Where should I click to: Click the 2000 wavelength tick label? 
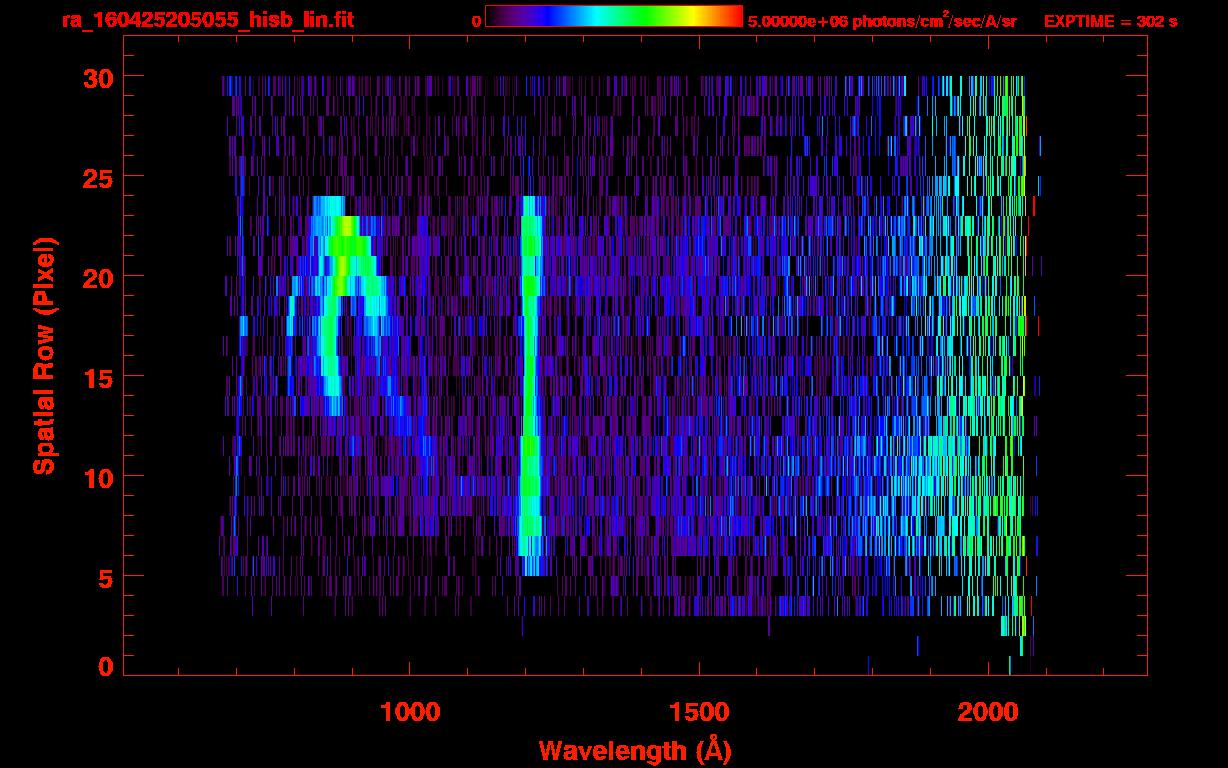[x=987, y=712]
